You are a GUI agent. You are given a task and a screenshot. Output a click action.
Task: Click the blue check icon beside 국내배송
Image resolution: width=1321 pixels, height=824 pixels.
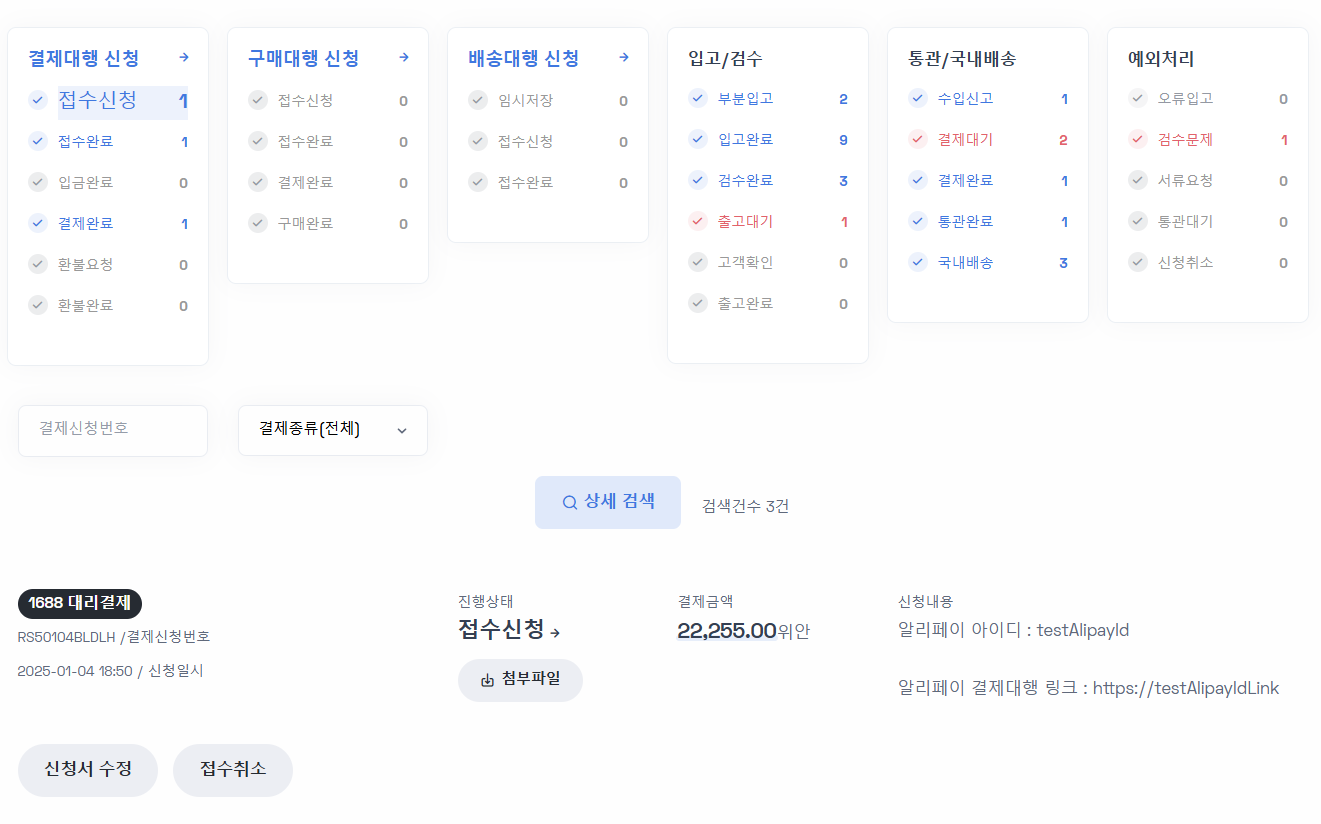[x=917, y=262]
